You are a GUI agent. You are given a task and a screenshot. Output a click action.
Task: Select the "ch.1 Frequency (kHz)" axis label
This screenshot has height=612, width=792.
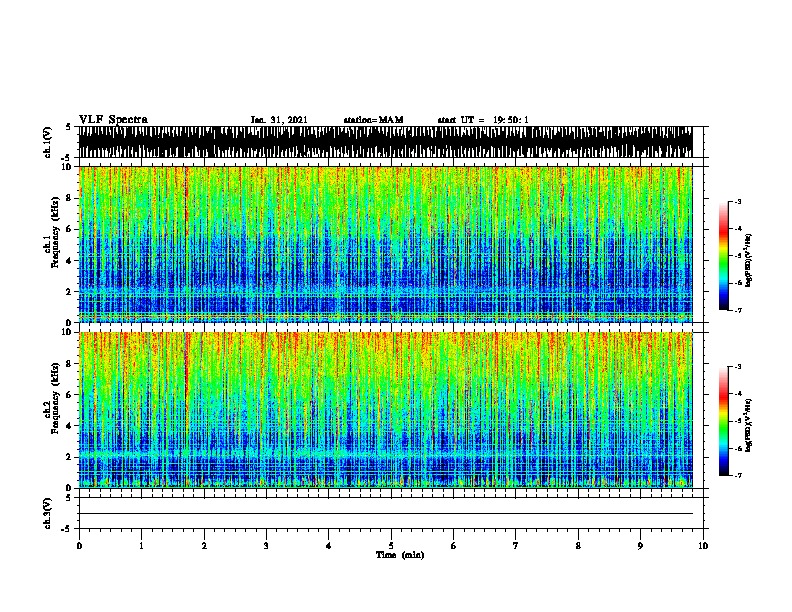(x=53, y=233)
